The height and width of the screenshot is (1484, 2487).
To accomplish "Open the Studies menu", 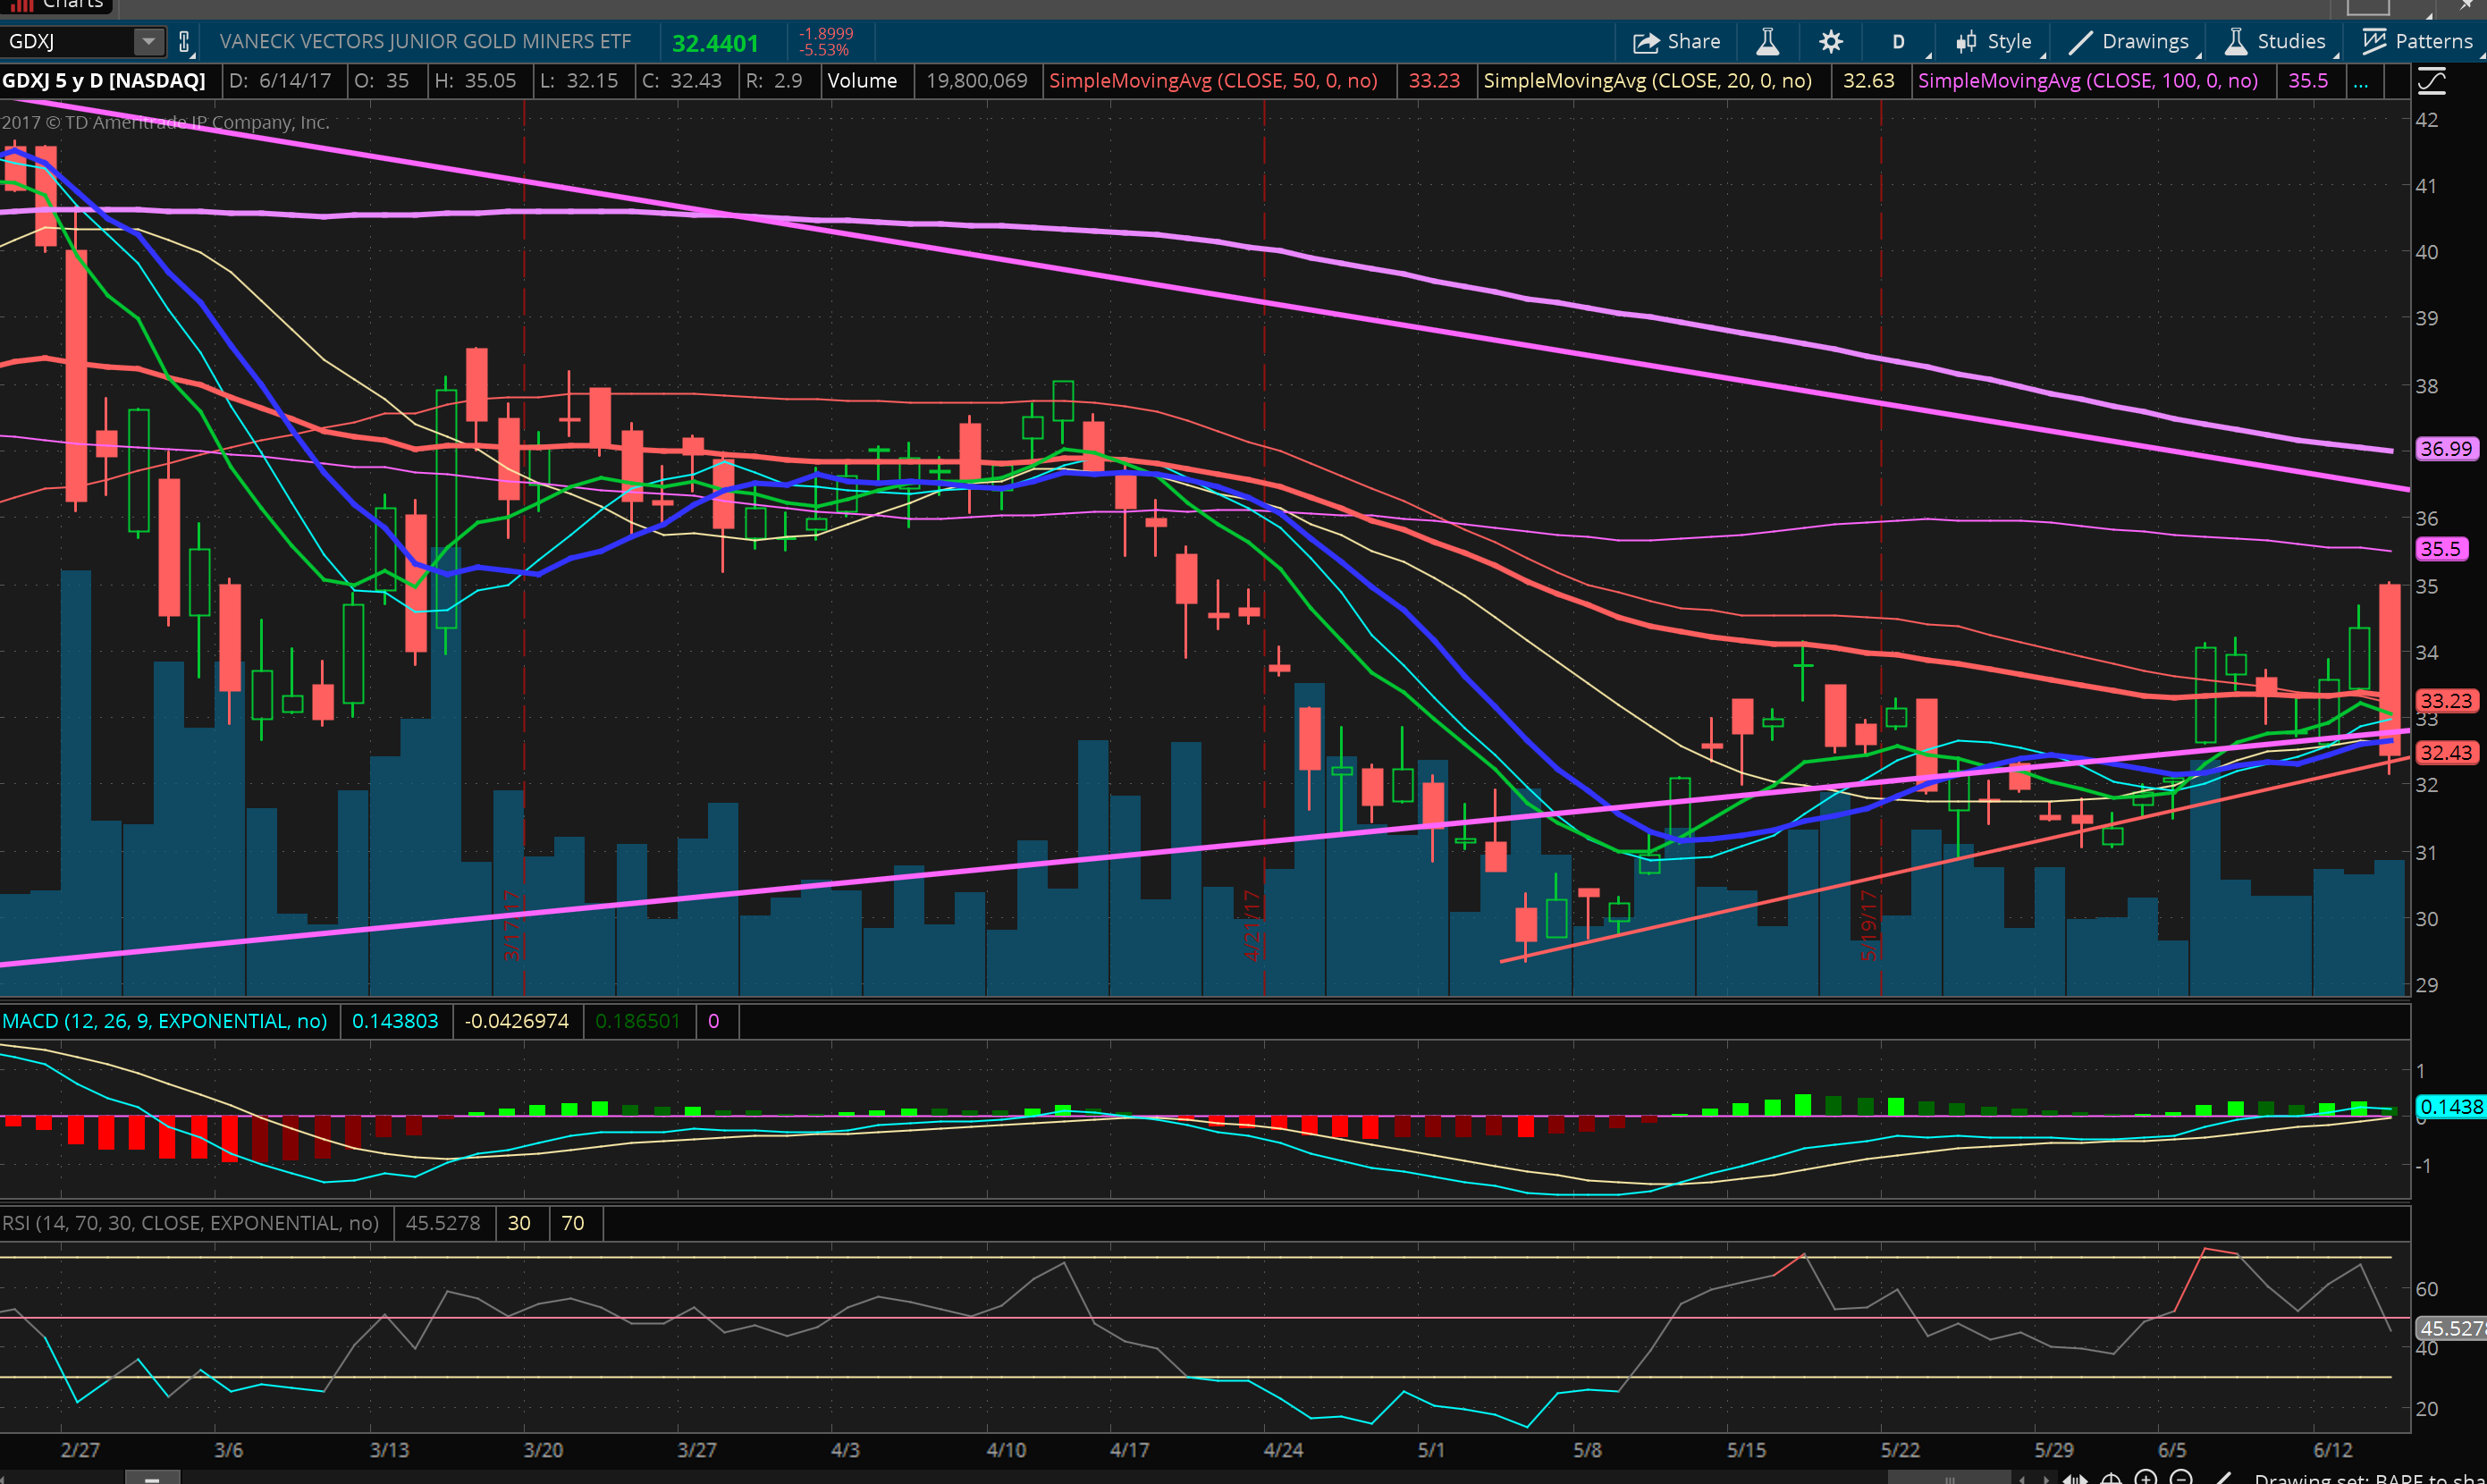I will point(2274,42).
